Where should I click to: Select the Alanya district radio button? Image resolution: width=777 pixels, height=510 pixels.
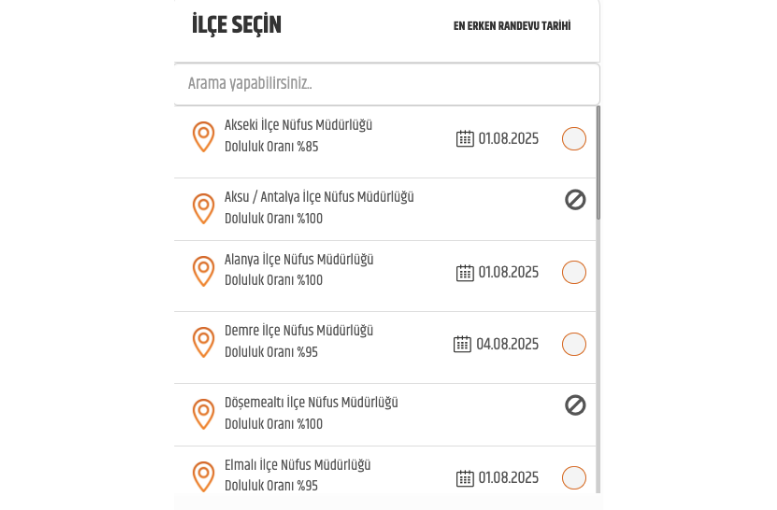[x=574, y=272]
